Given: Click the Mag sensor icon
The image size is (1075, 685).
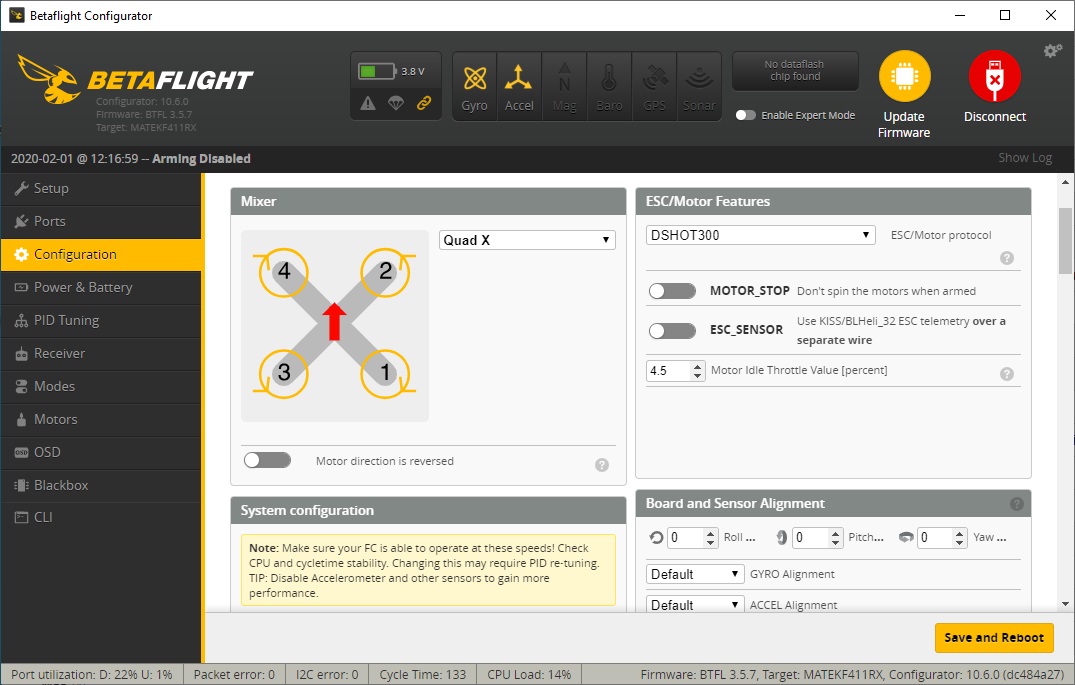Looking at the screenshot, I should pyautogui.click(x=564, y=86).
